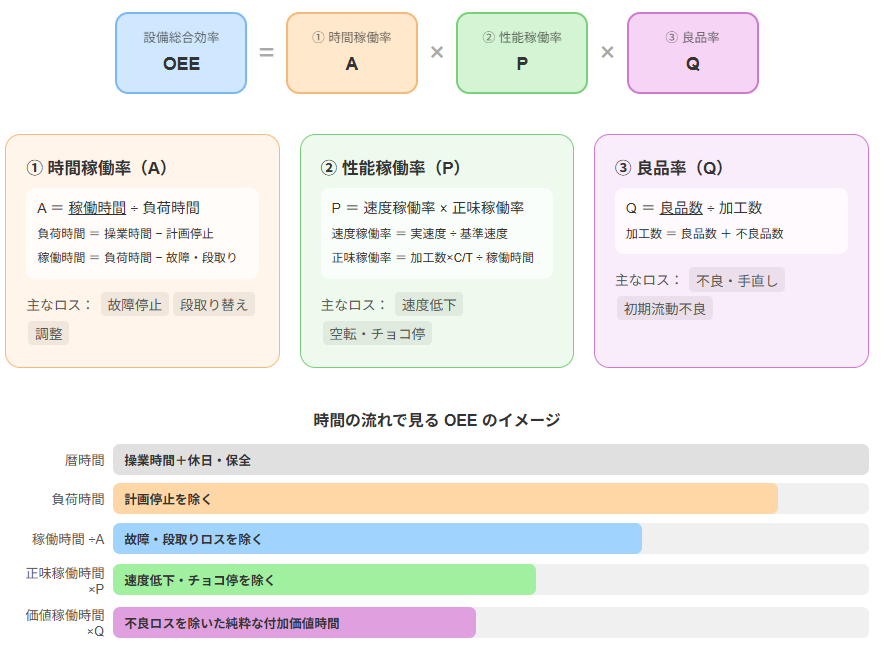Click the blue 設備総合効率 OEE box
Screen dimensions: 888x653
pyautogui.click(x=181, y=53)
